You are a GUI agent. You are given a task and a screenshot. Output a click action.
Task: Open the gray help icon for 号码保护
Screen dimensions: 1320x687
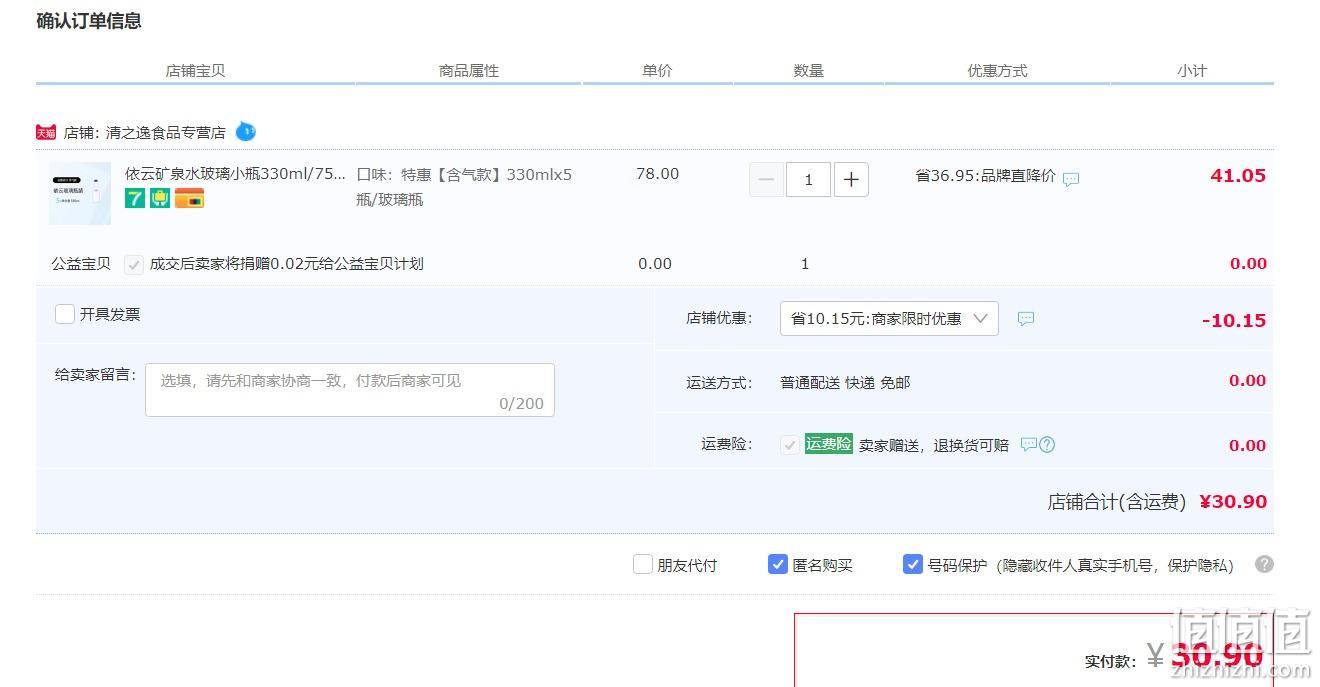point(1264,564)
